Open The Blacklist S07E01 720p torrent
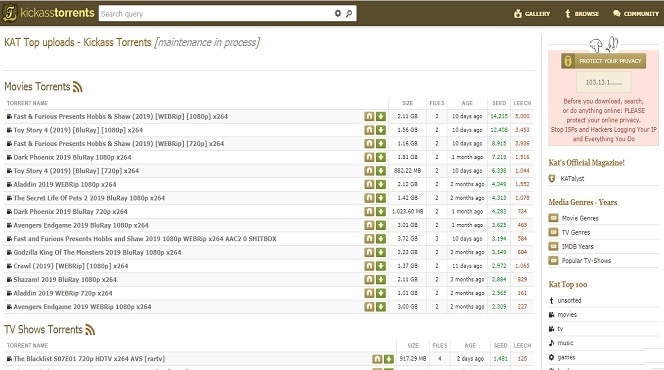The image size is (664, 370). (x=89, y=359)
